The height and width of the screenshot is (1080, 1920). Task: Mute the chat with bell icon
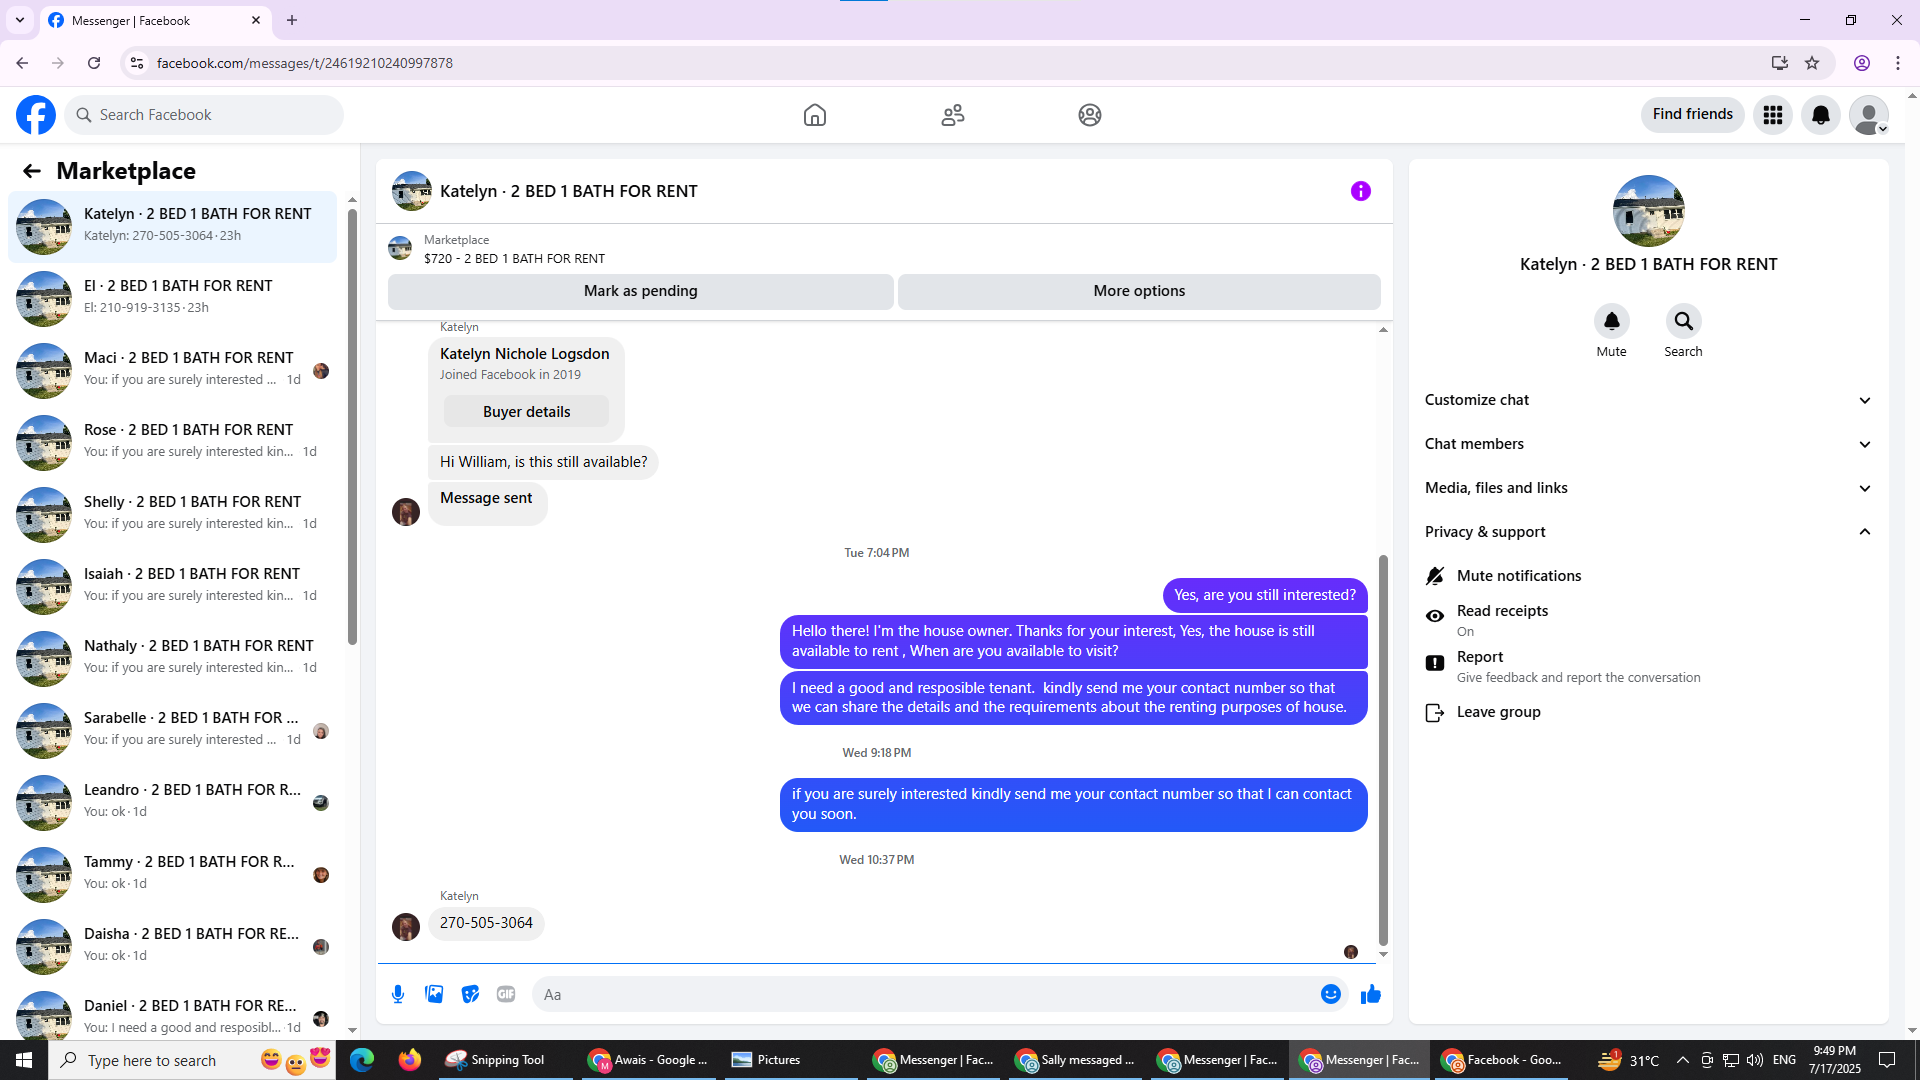[1612, 321]
